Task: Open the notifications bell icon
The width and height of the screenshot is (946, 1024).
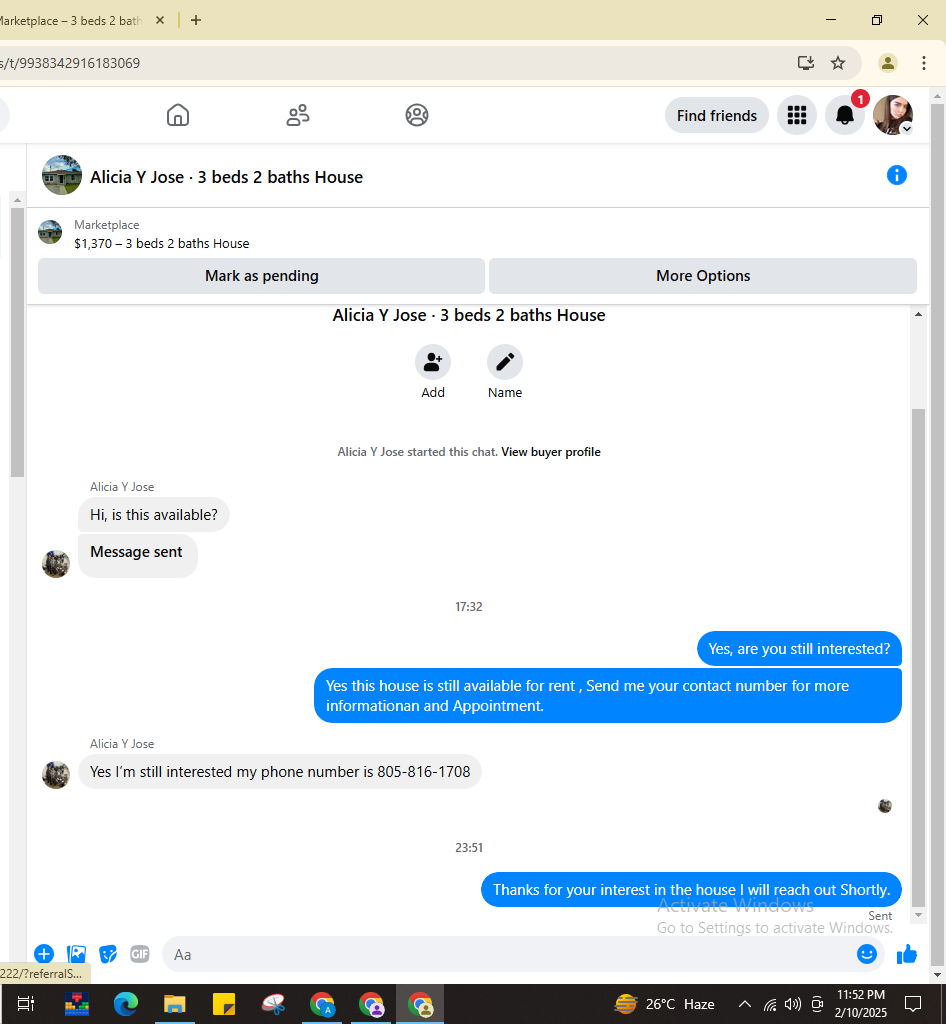Action: [x=845, y=116]
